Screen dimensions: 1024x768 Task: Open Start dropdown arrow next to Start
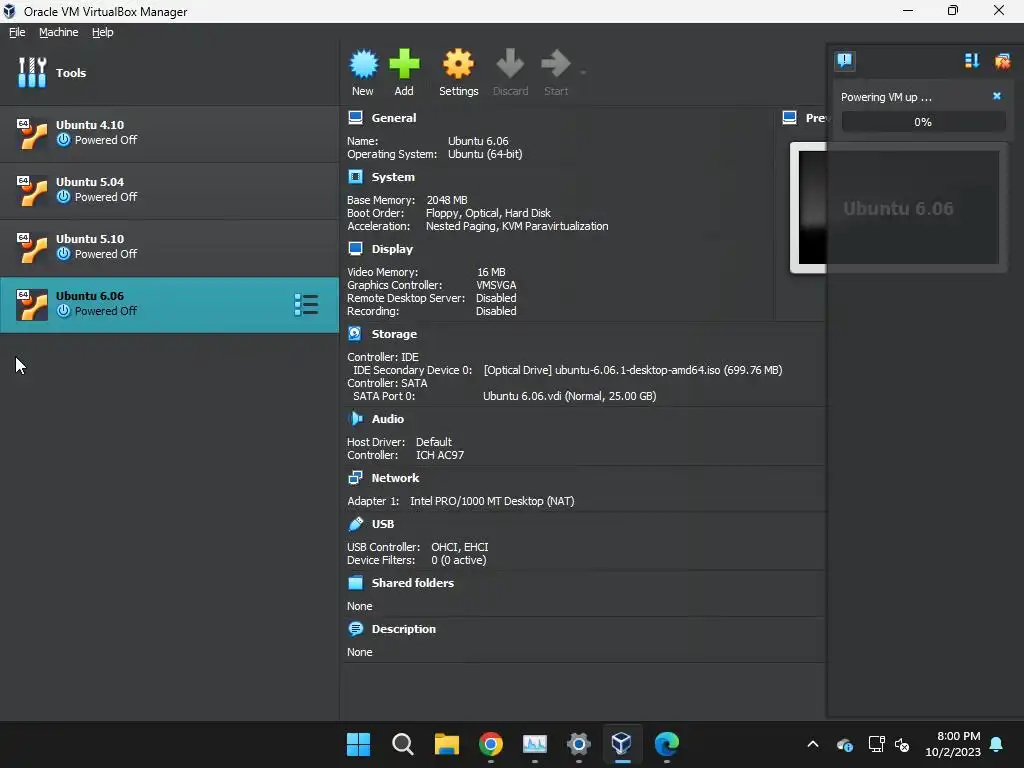[x=583, y=72]
